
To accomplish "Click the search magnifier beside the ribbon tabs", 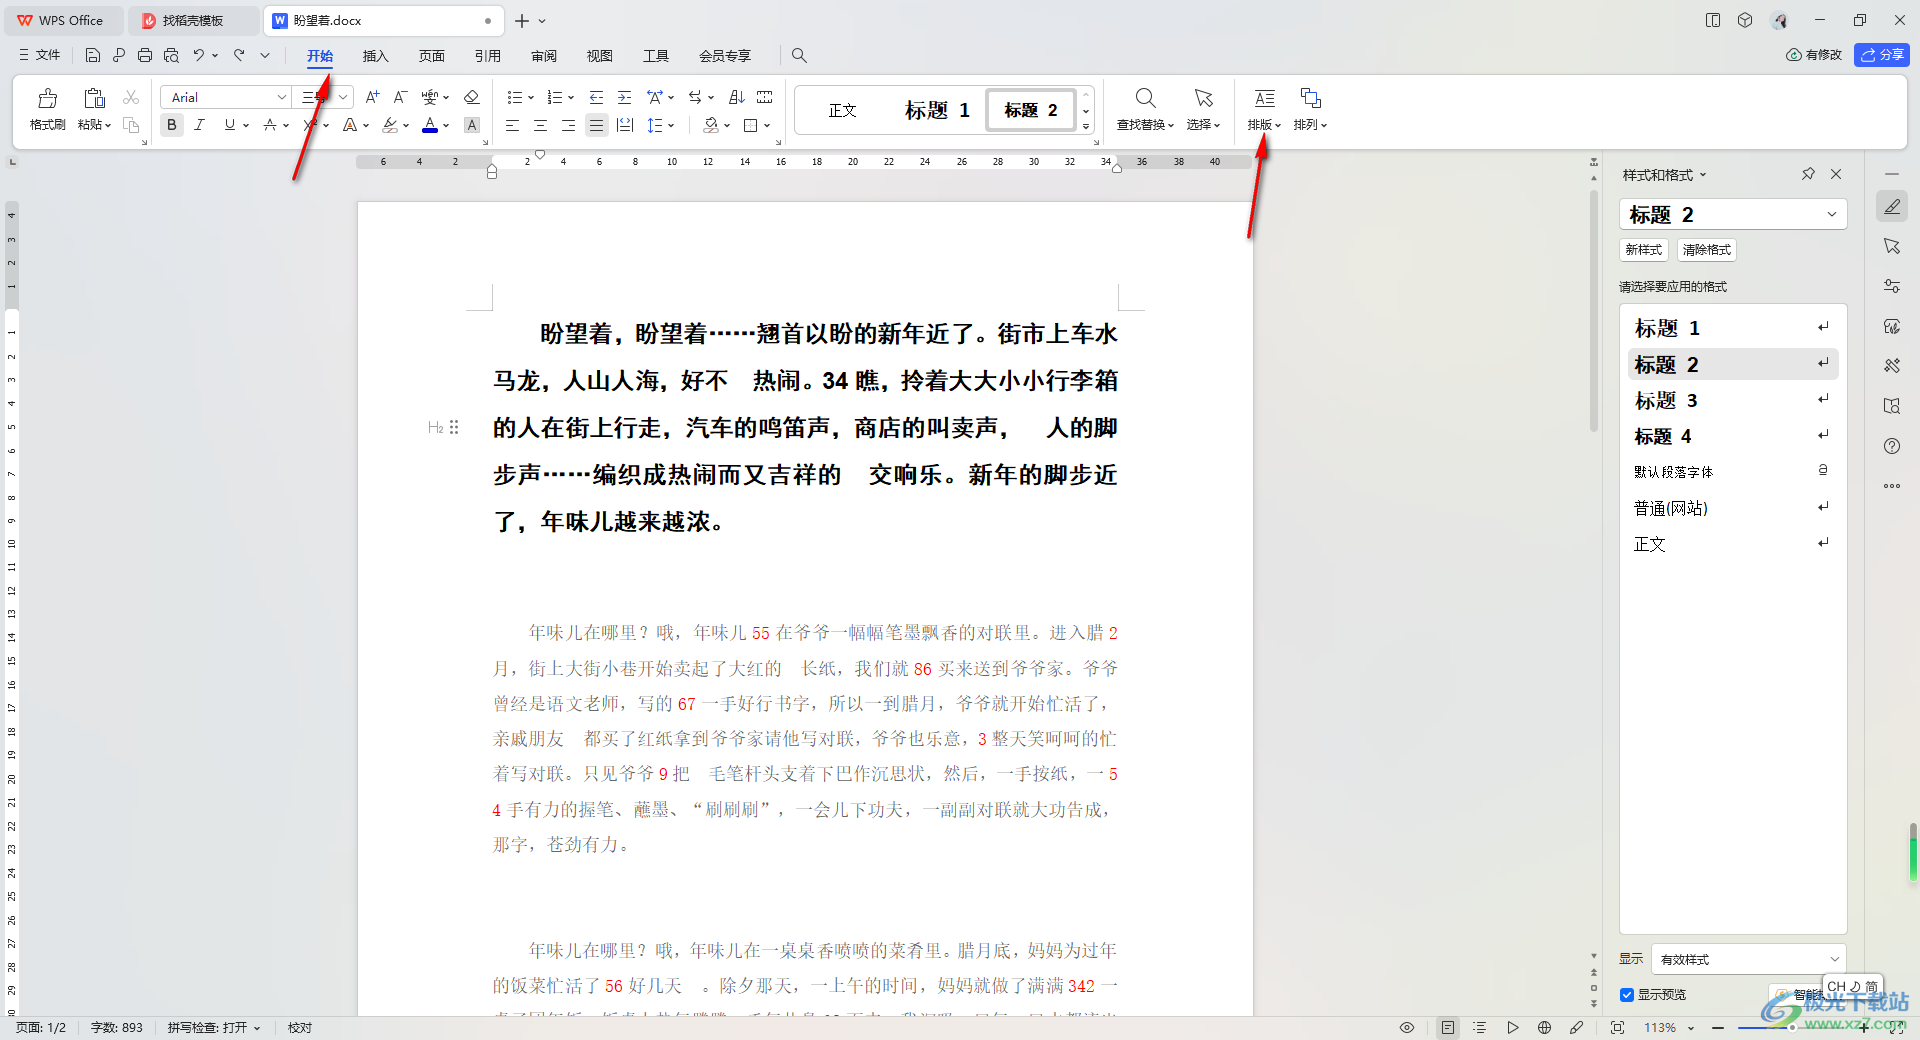I will coord(799,55).
